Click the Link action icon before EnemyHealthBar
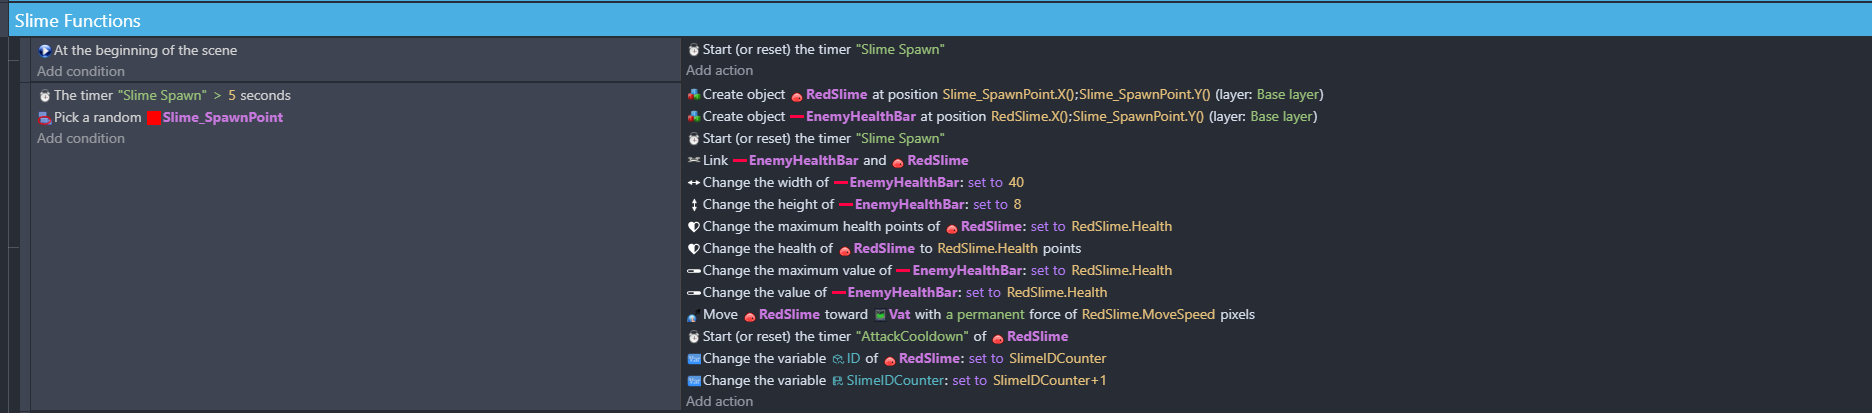Image resolution: width=1872 pixels, height=413 pixels. pos(693,161)
